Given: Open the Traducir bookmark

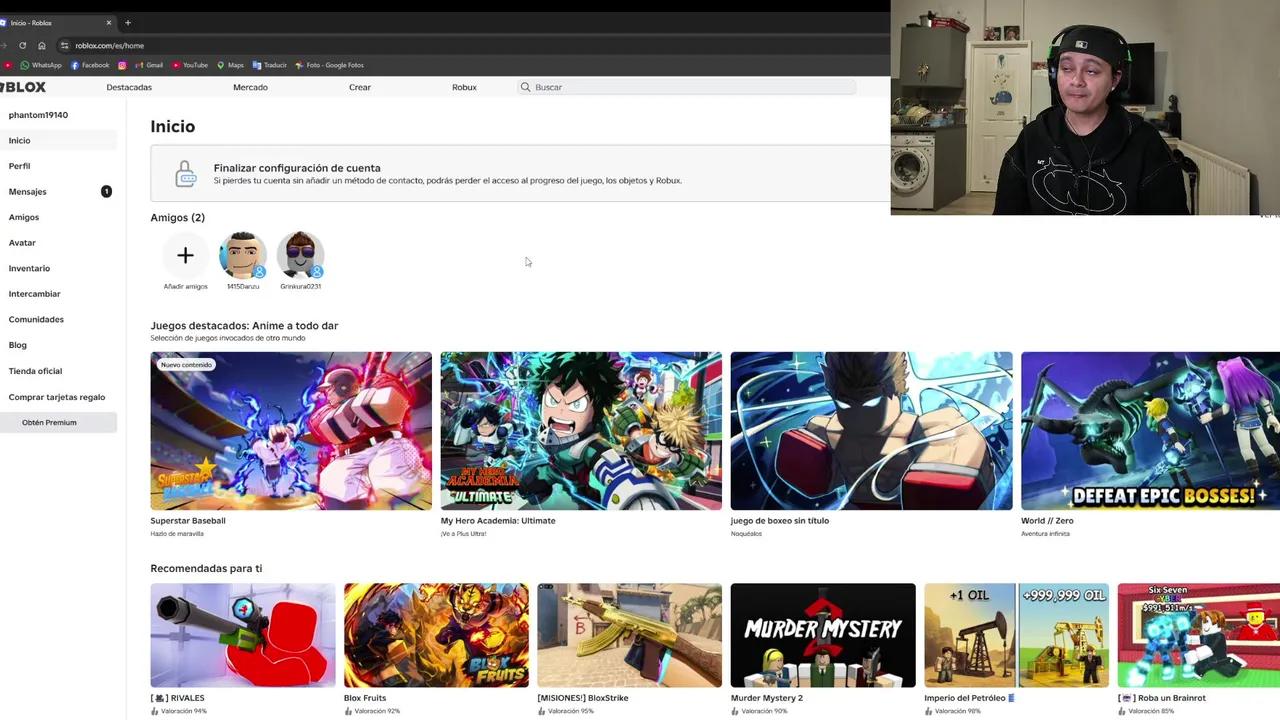Looking at the screenshot, I should [270, 65].
